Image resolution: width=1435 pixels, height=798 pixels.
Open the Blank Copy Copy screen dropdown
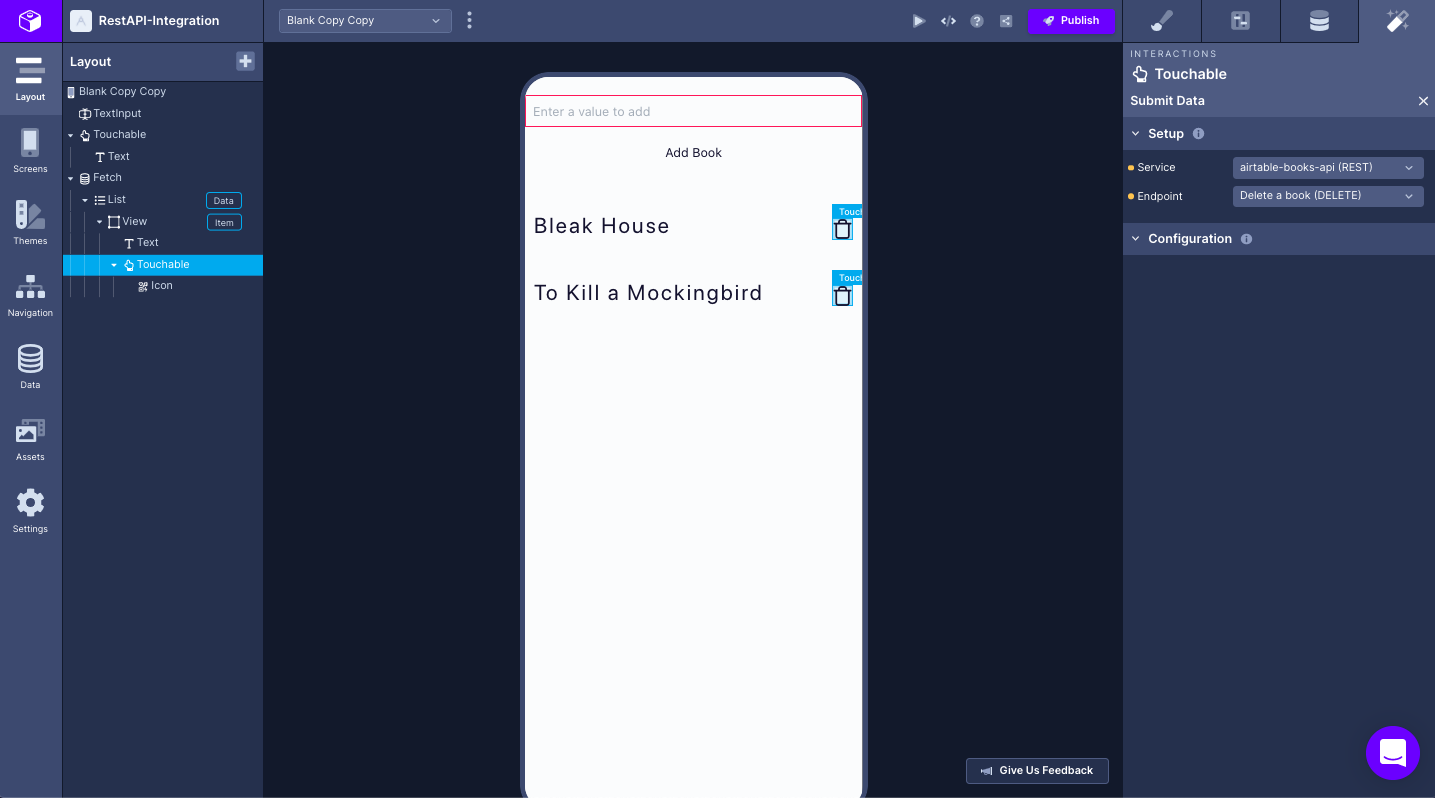pyautogui.click(x=365, y=21)
